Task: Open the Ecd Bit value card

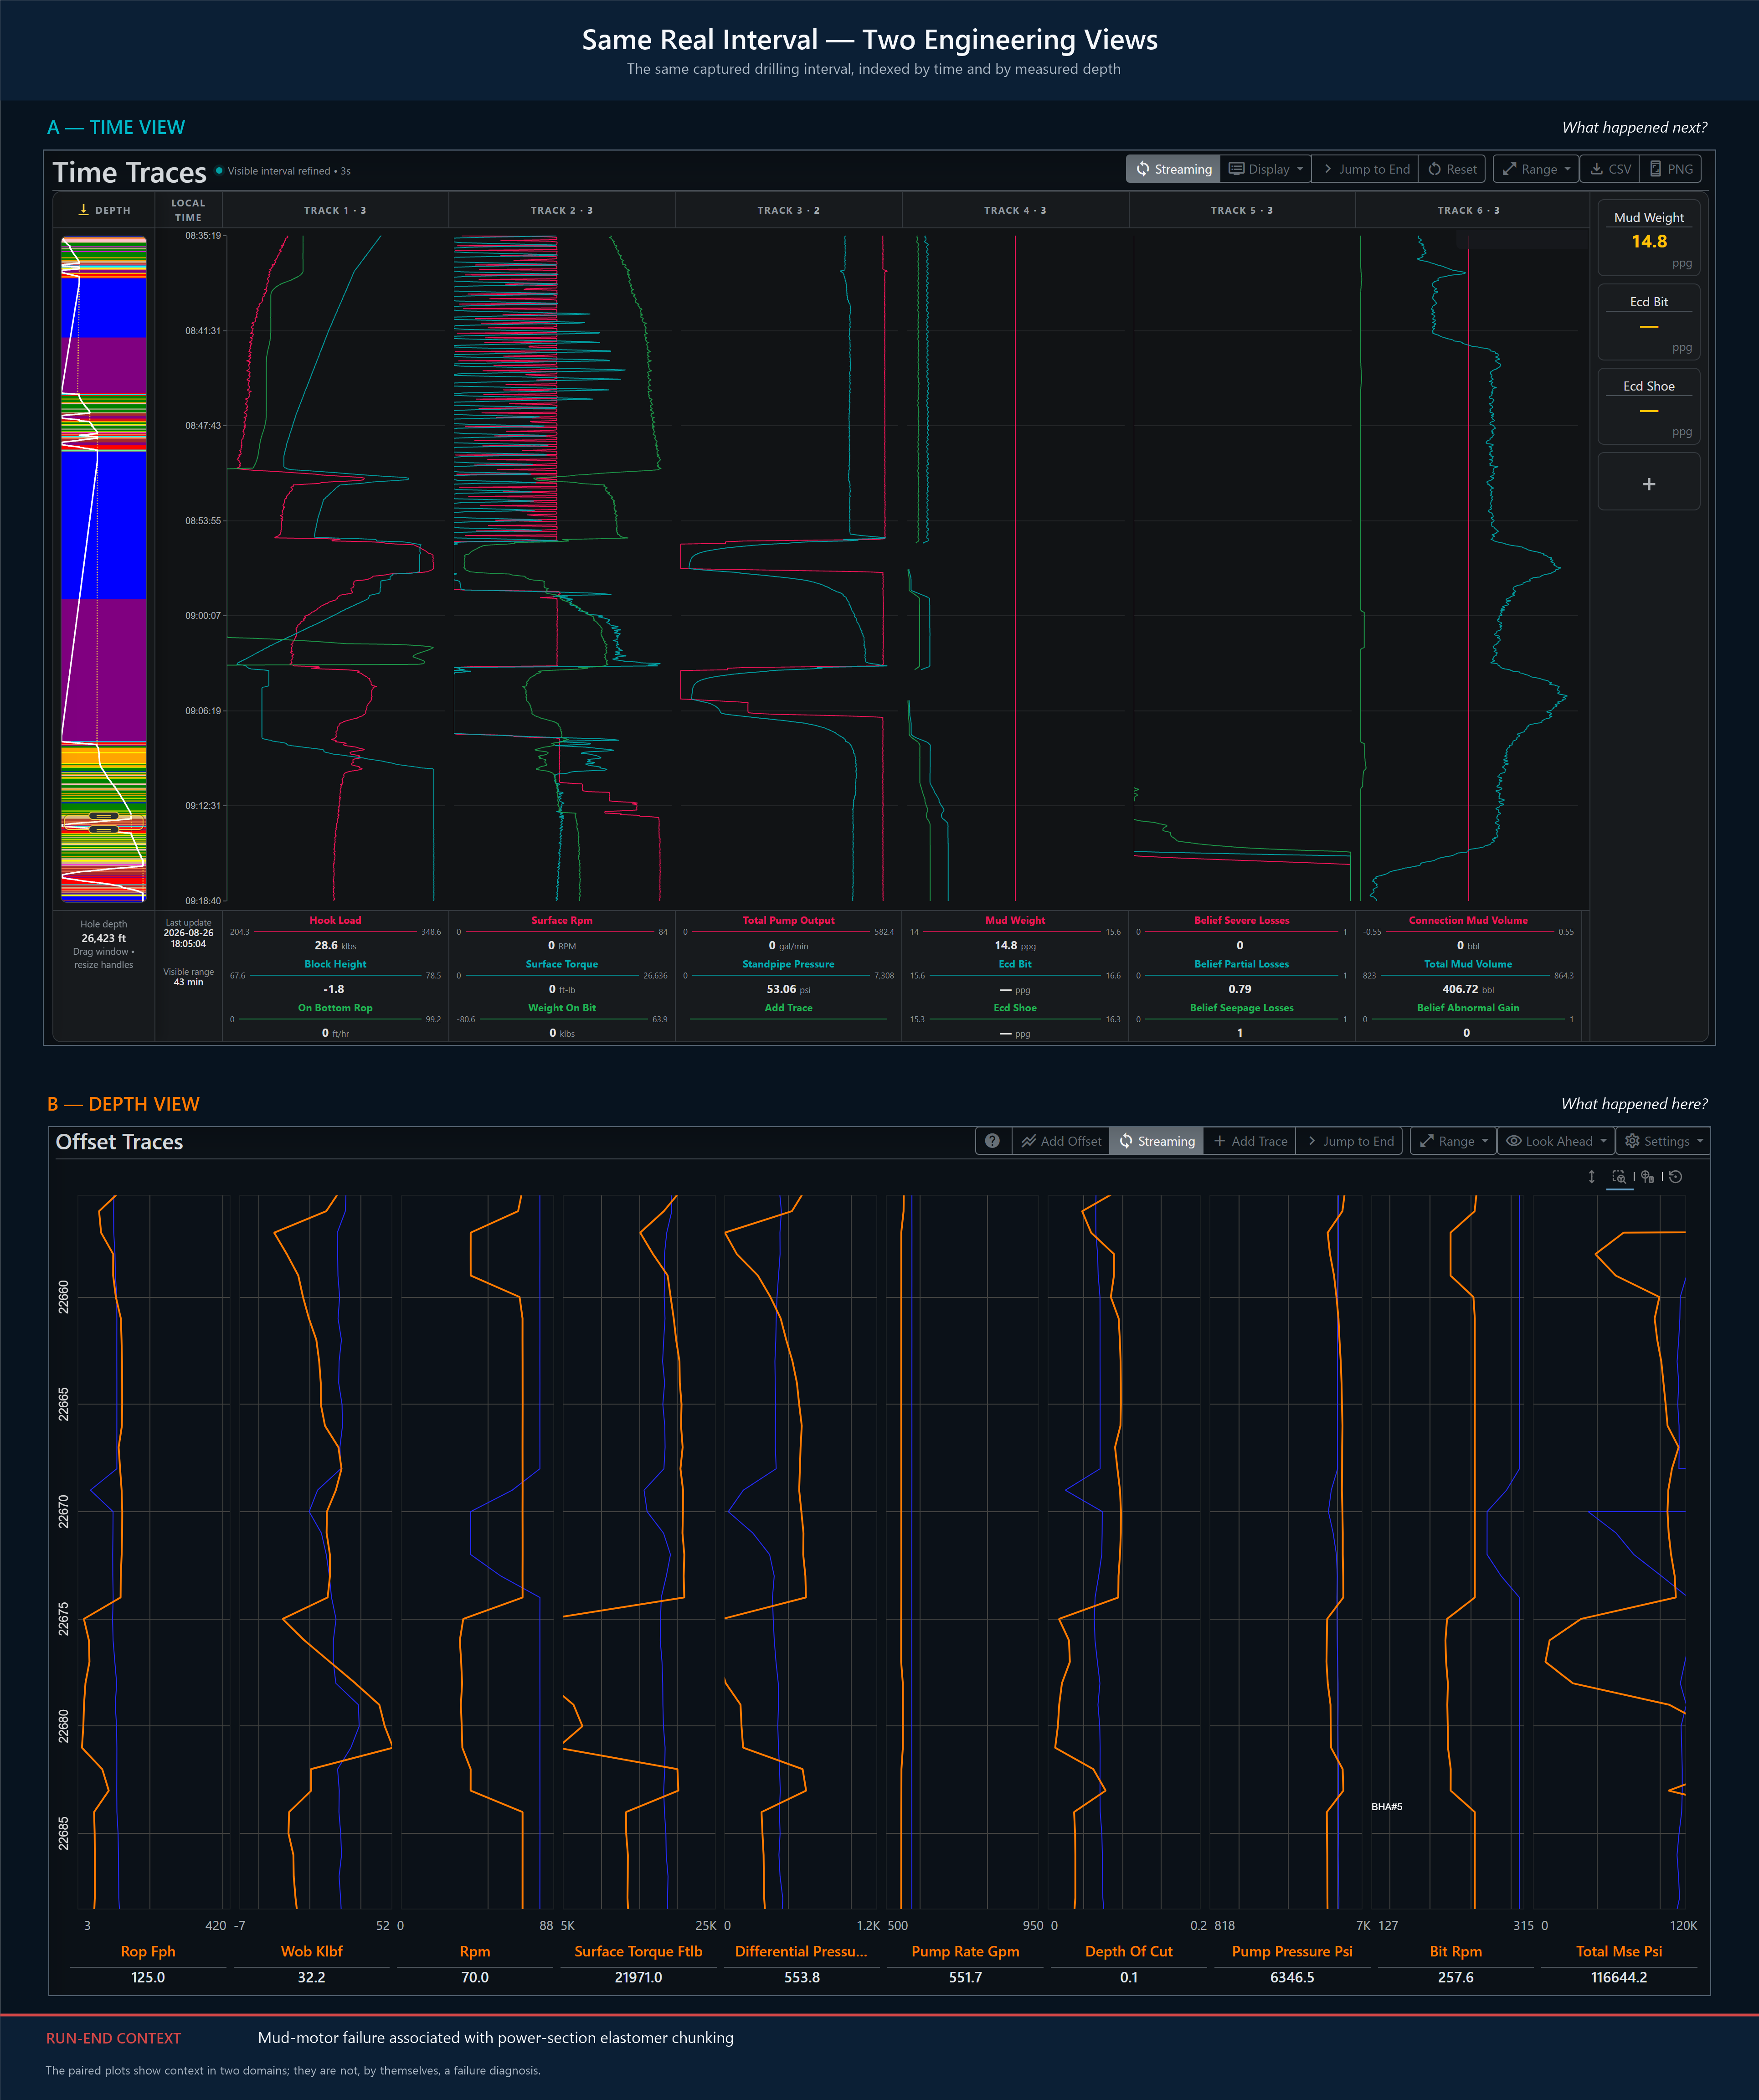Action: [x=1649, y=323]
